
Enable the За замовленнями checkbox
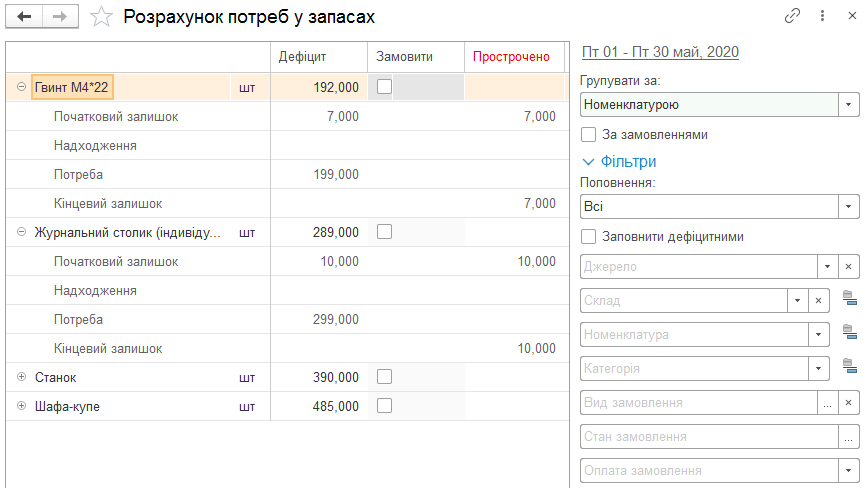(x=588, y=134)
